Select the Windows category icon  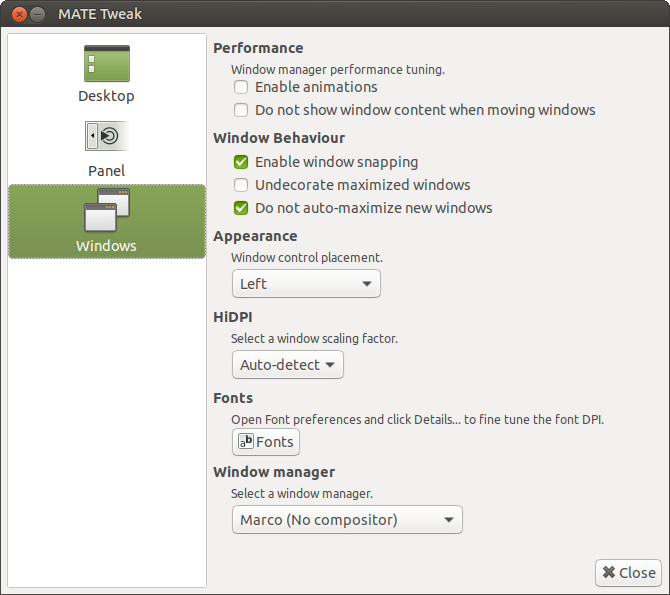pos(107,210)
